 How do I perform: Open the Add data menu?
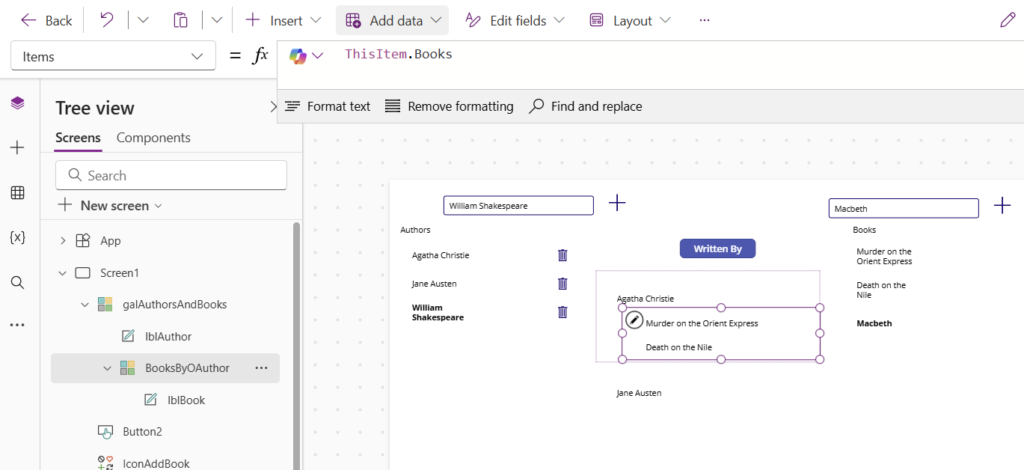(392, 21)
